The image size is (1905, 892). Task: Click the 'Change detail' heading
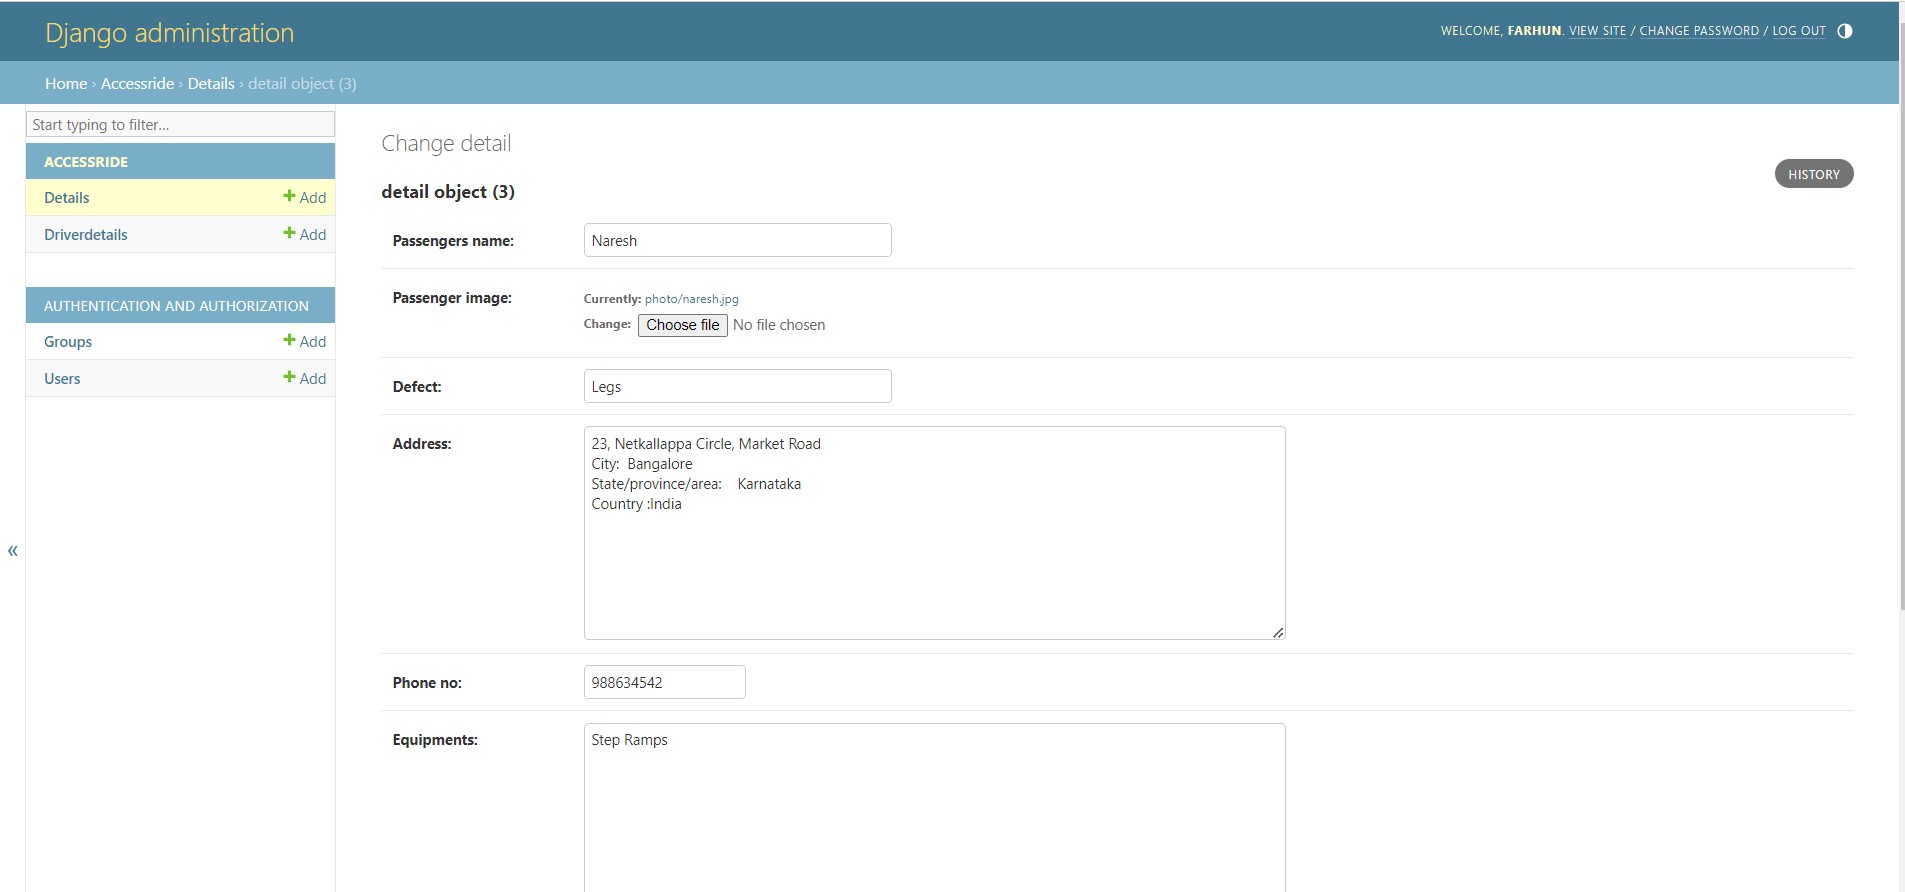tap(446, 143)
